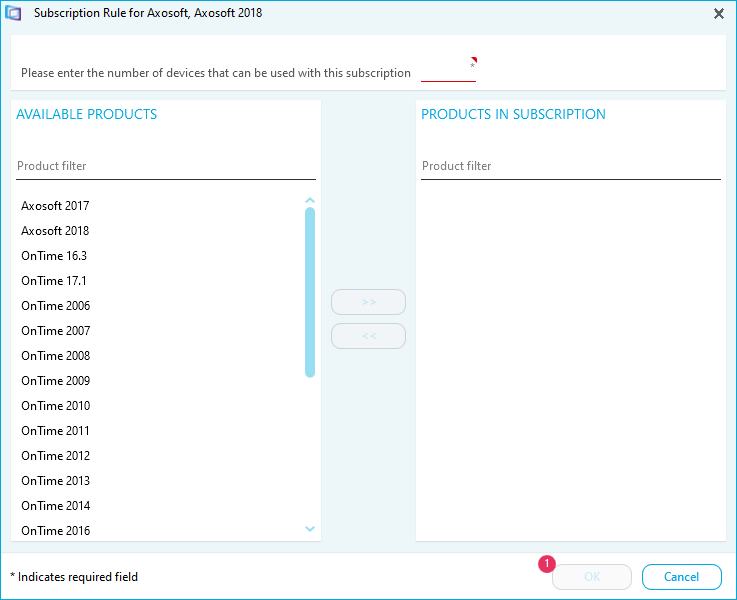Viewport: 737px width, 600px height.
Task: Choose OnTime 17.1 from available products
Action: (x=54, y=281)
